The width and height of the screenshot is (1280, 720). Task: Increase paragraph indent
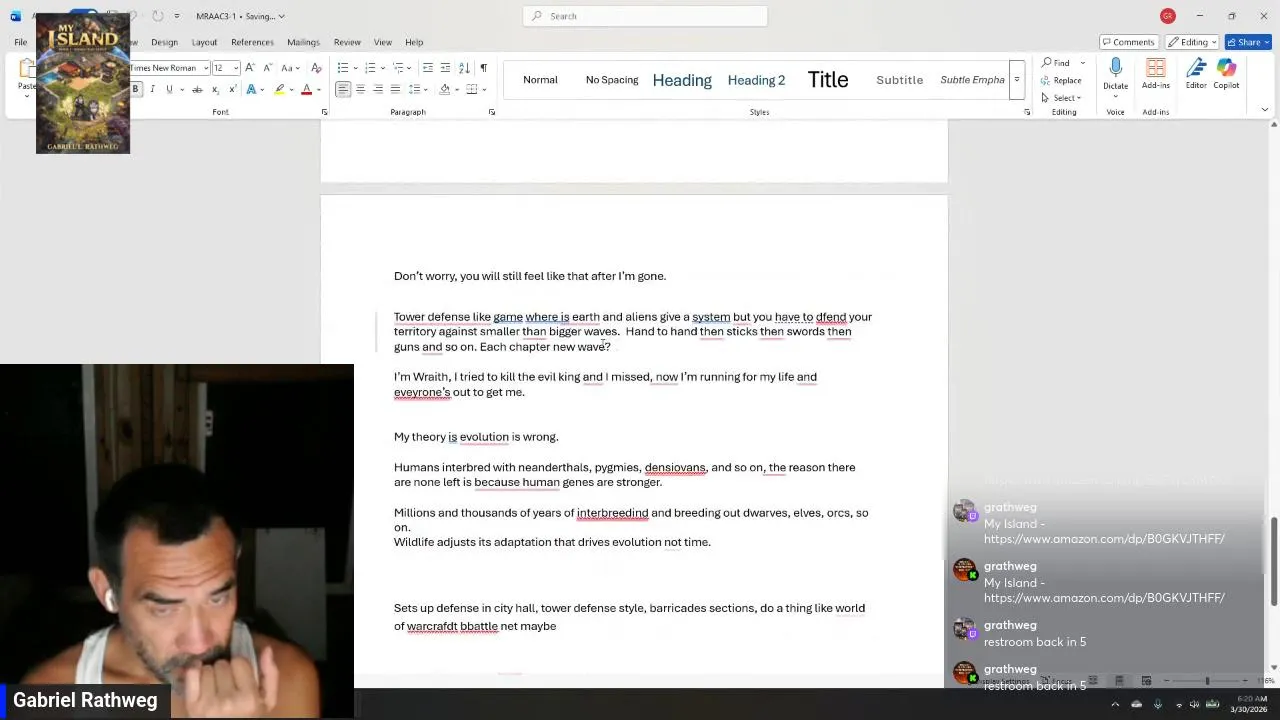click(x=446, y=68)
